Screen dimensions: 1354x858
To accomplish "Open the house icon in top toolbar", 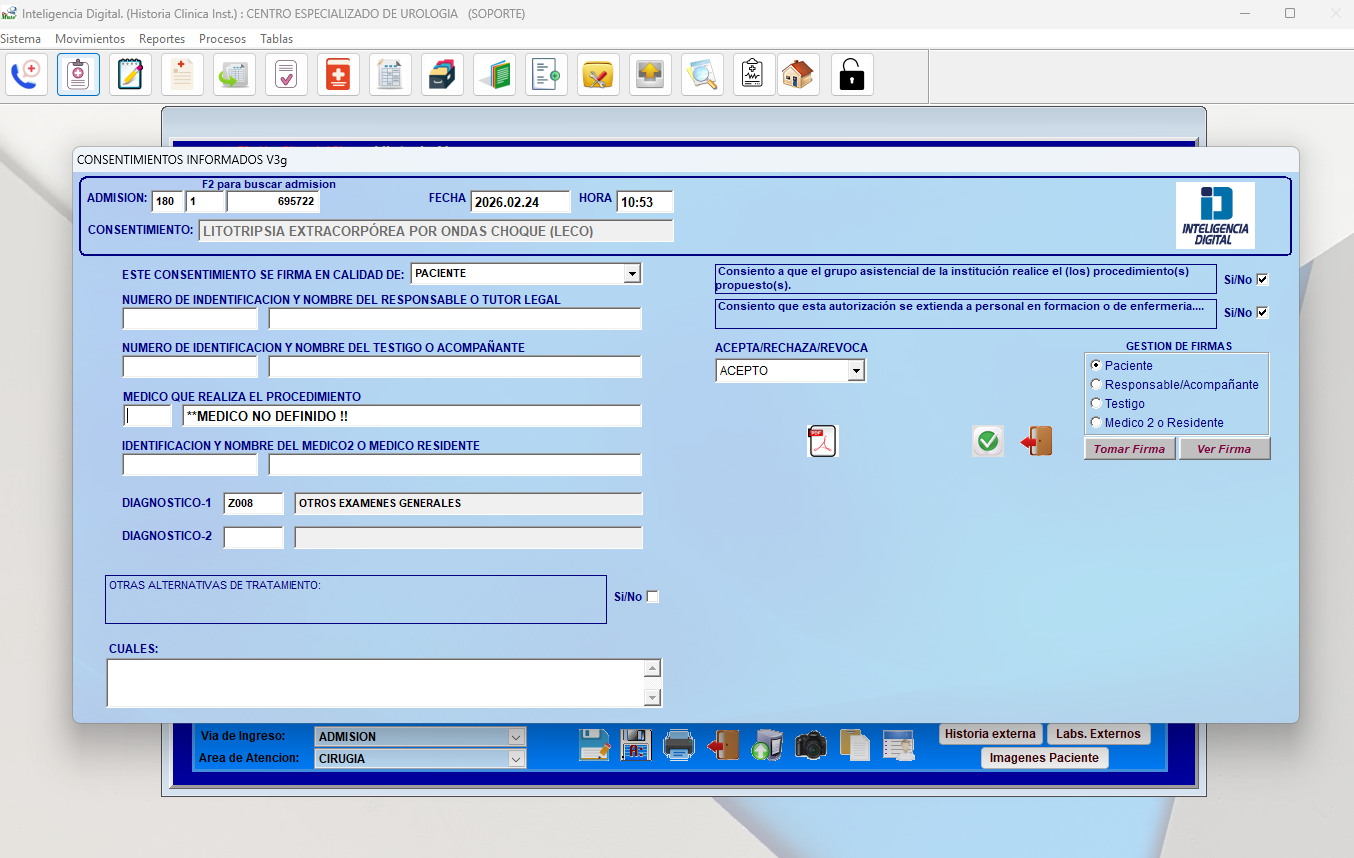I will pyautogui.click(x=797, y=75).
